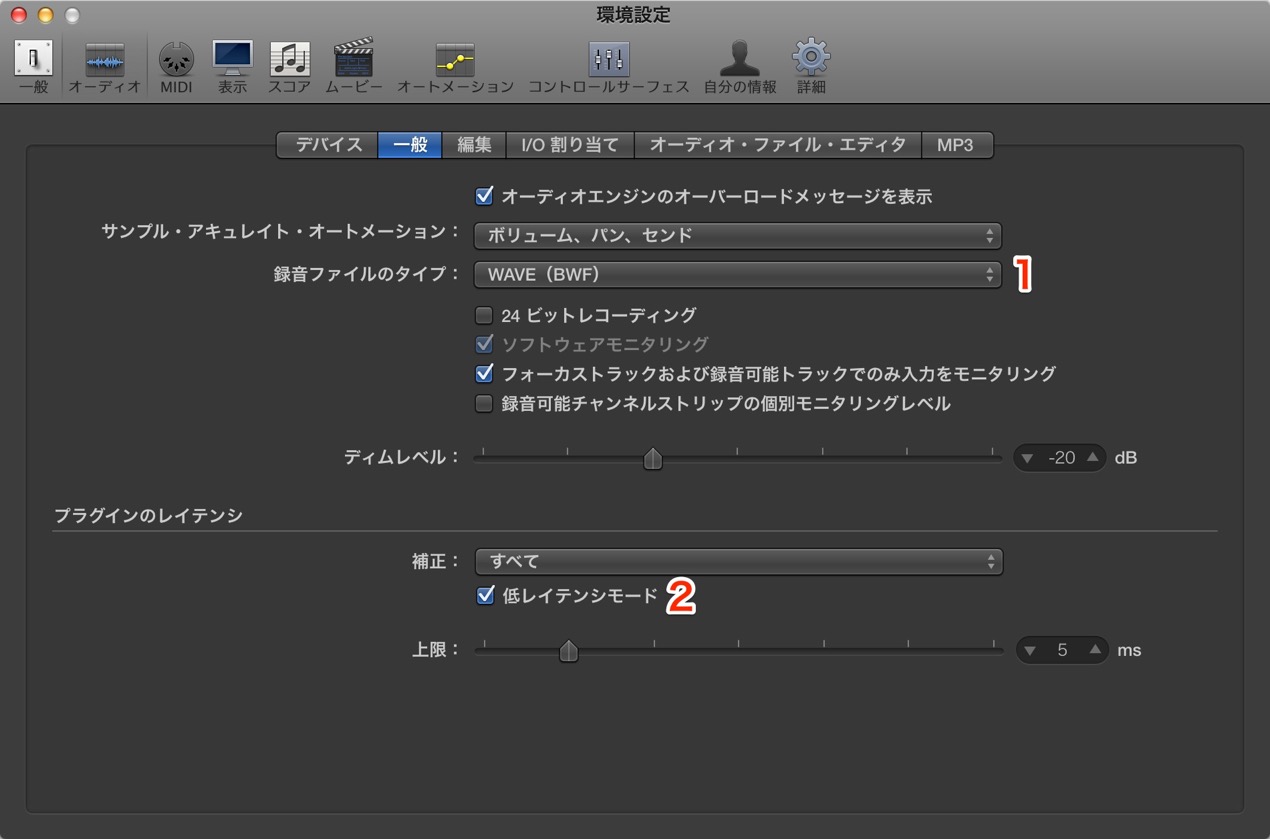Open the オートメーション preferences icon
The height and width of the screenshot is (839, 1270).
click(455, 60)
